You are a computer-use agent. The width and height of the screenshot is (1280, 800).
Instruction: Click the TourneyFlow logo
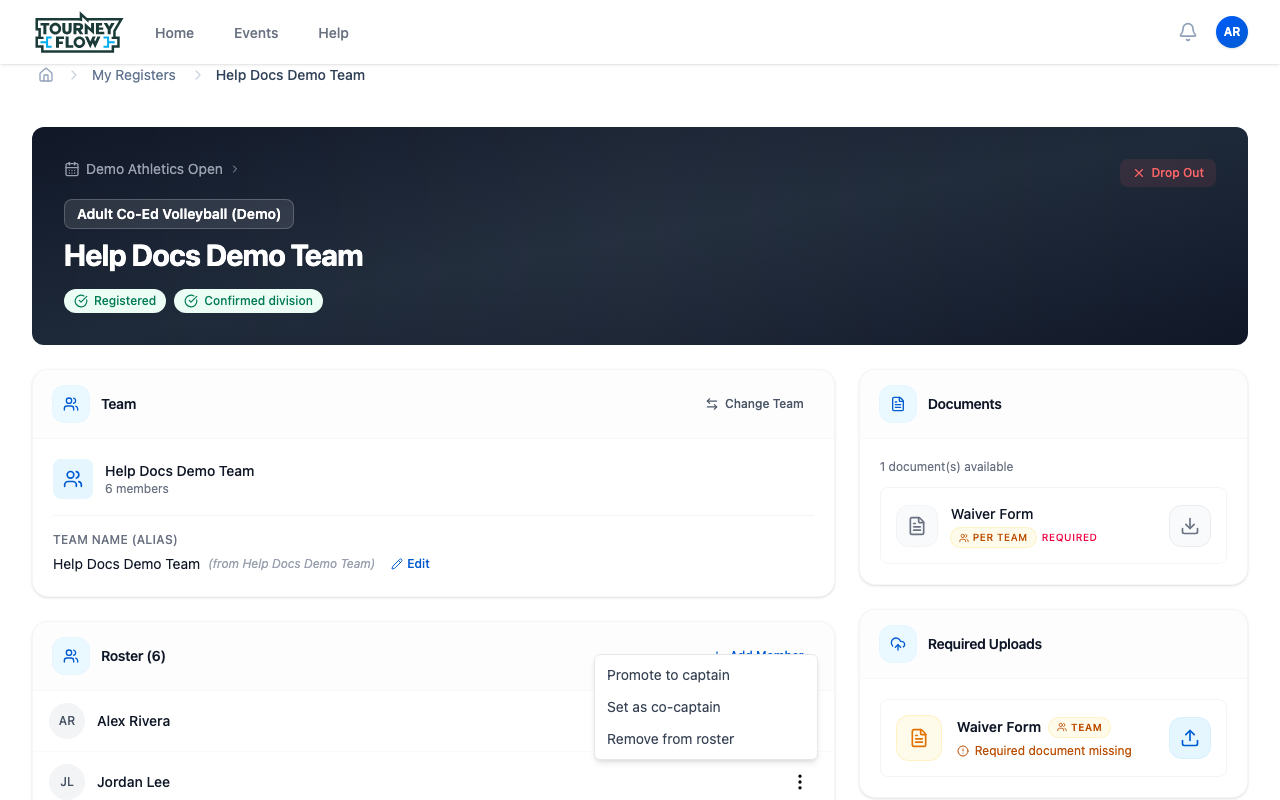pyautogui.click(x=78, y=33)
